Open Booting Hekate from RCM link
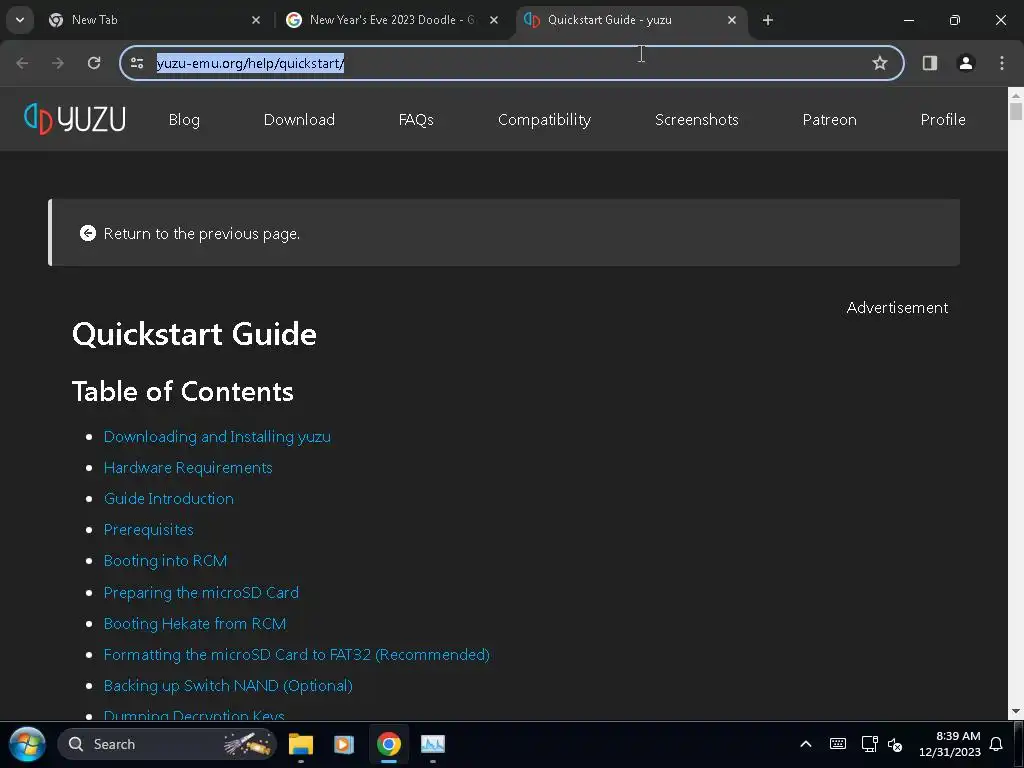1024x768 pixels. point(195,624)
